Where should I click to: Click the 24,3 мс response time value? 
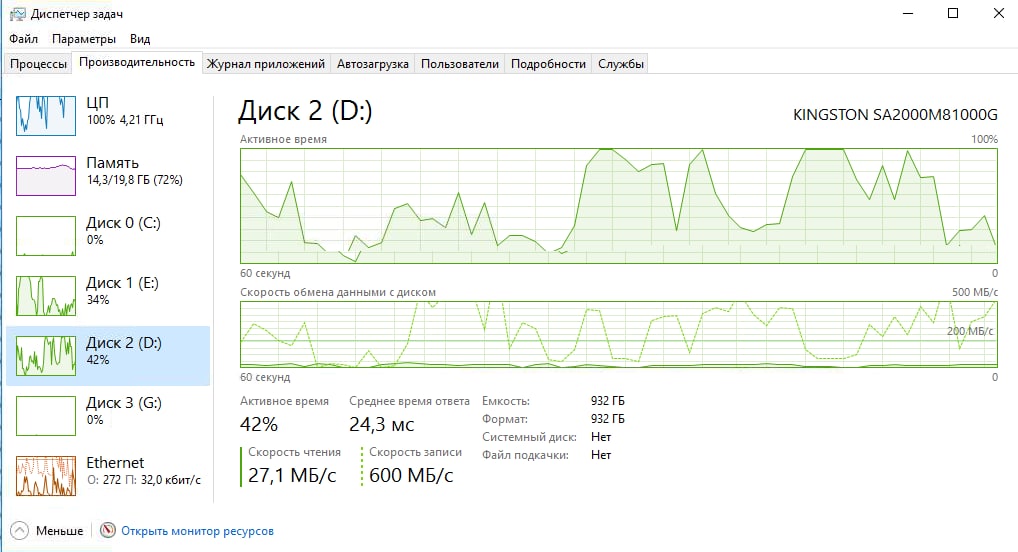coord(382,424)
